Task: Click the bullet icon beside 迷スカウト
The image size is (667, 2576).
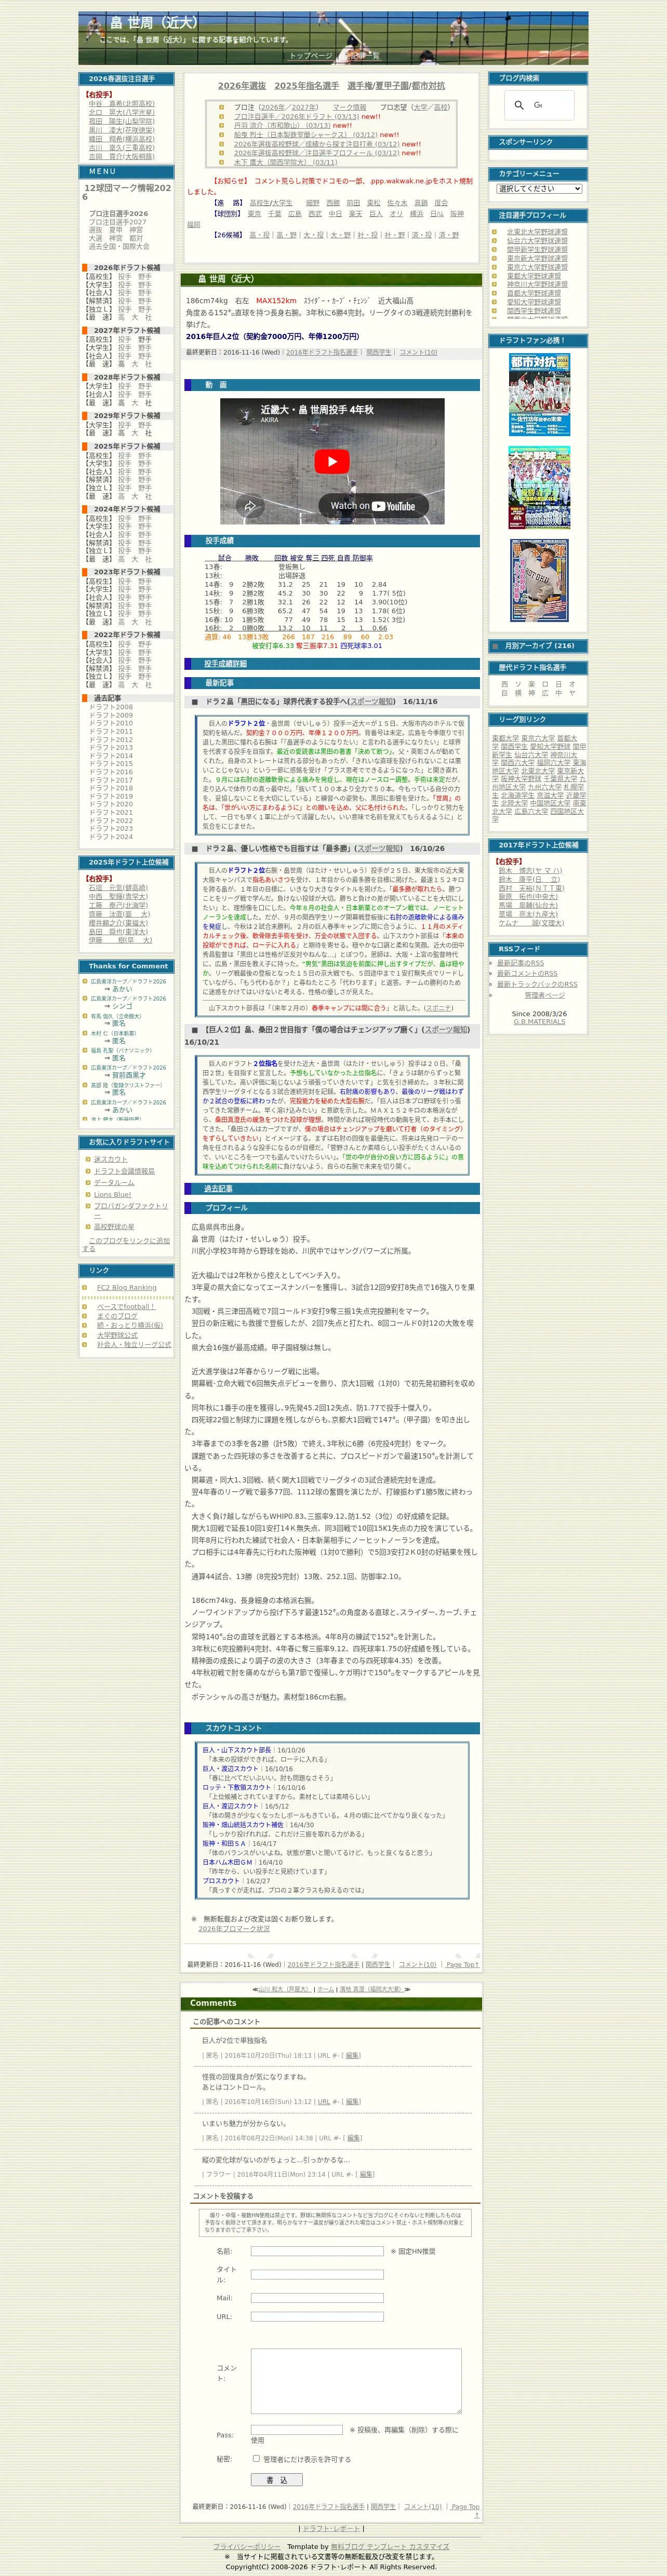Action: (88, 1159)
